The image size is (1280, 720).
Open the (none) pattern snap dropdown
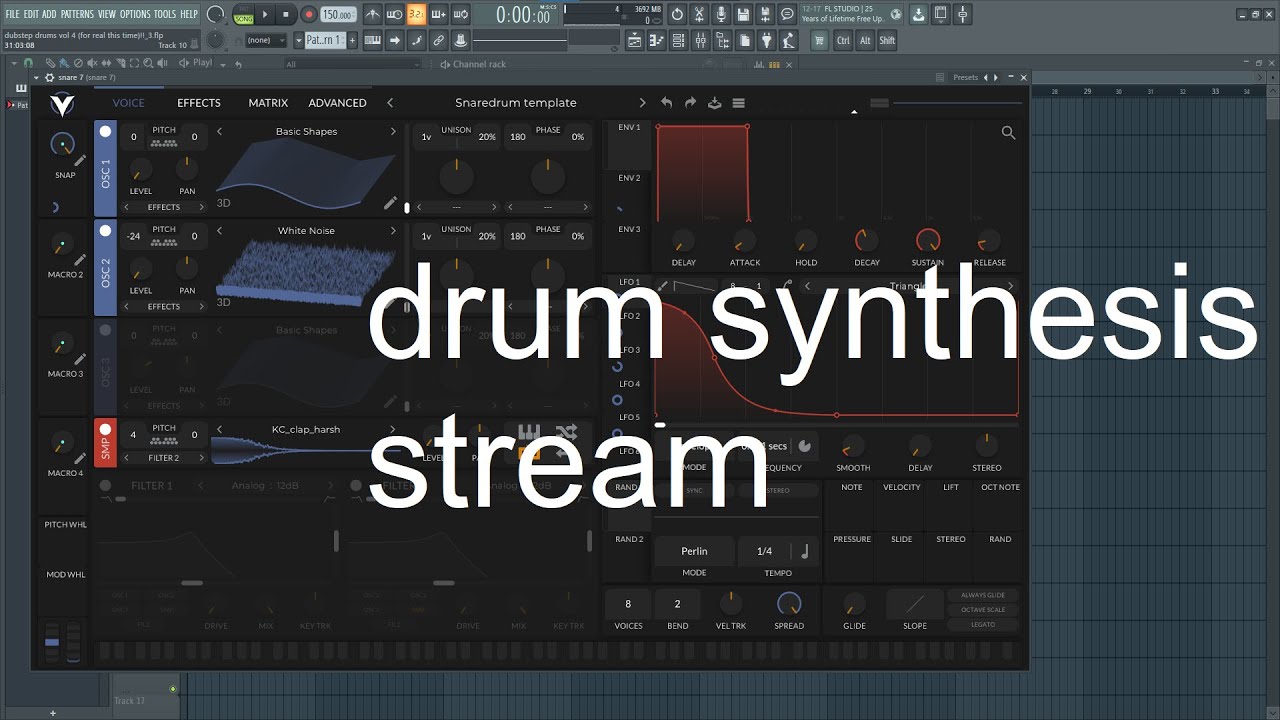tap(266, 40)
